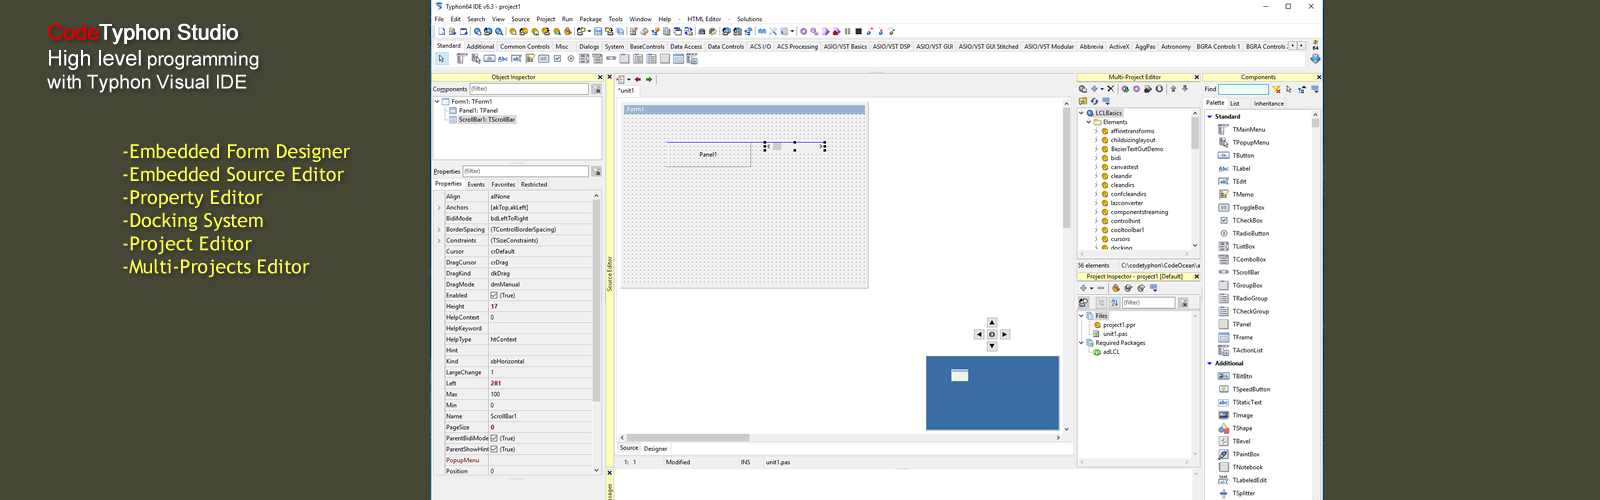
Task: Click the clear-filter icon next to Find field
Action: [1276, 89]
